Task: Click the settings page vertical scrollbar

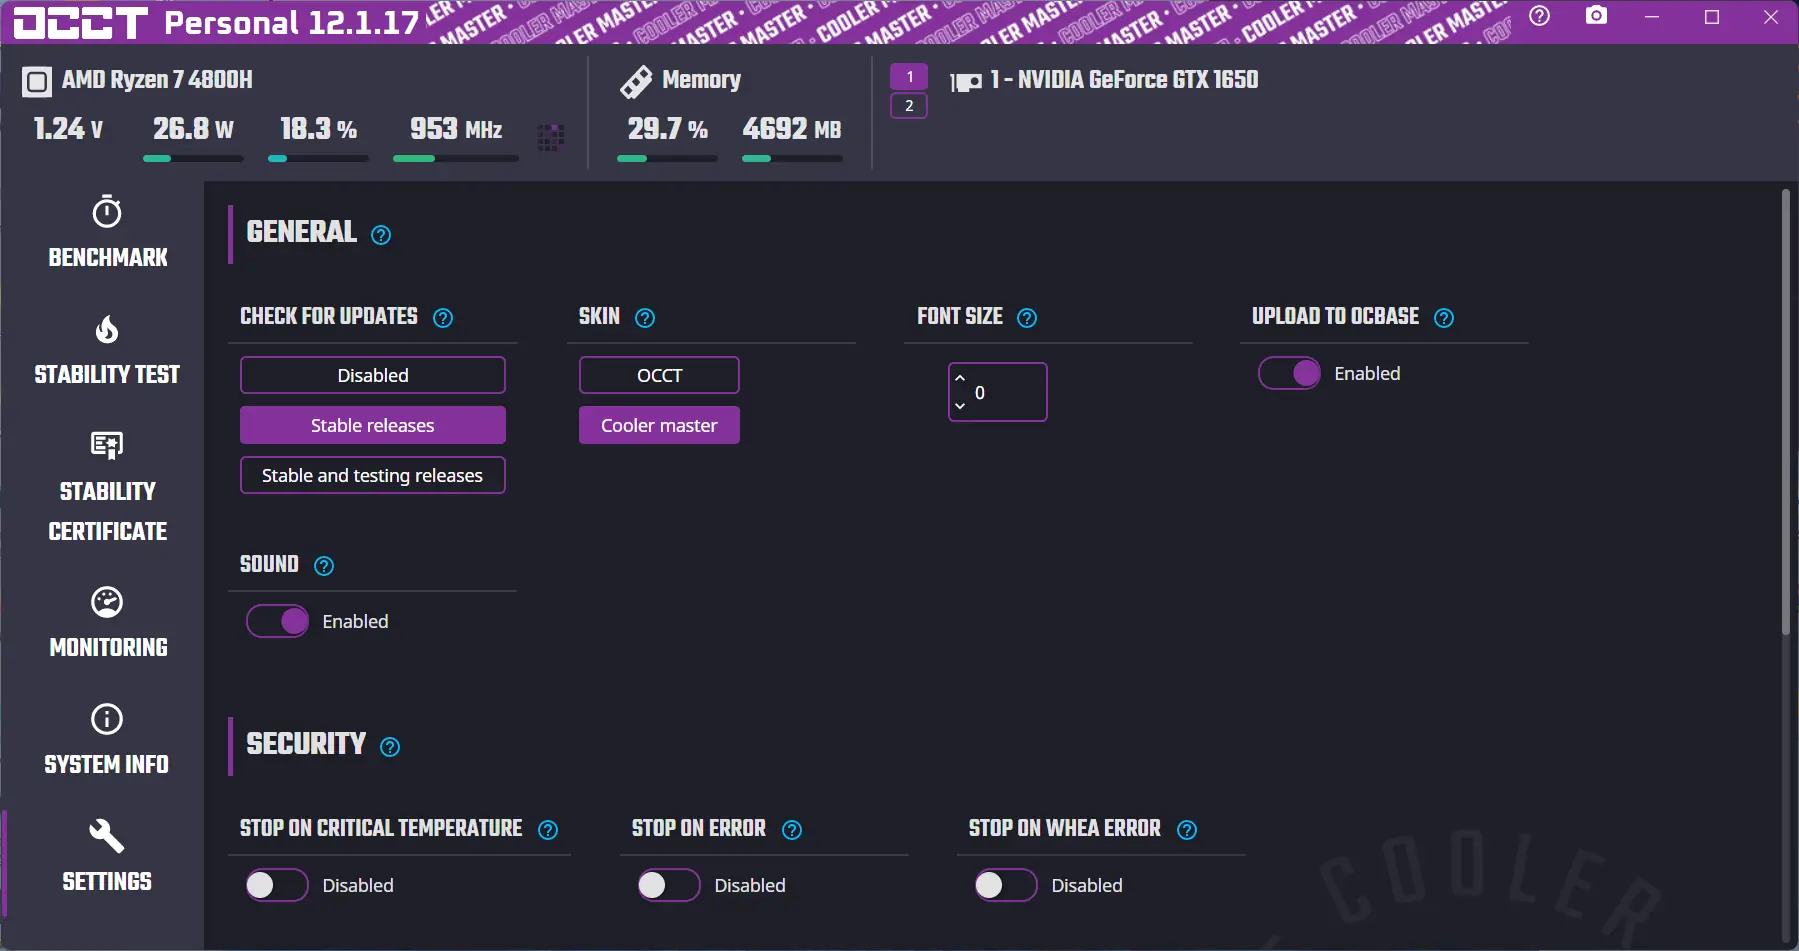Action: (x=1785, y=412)
